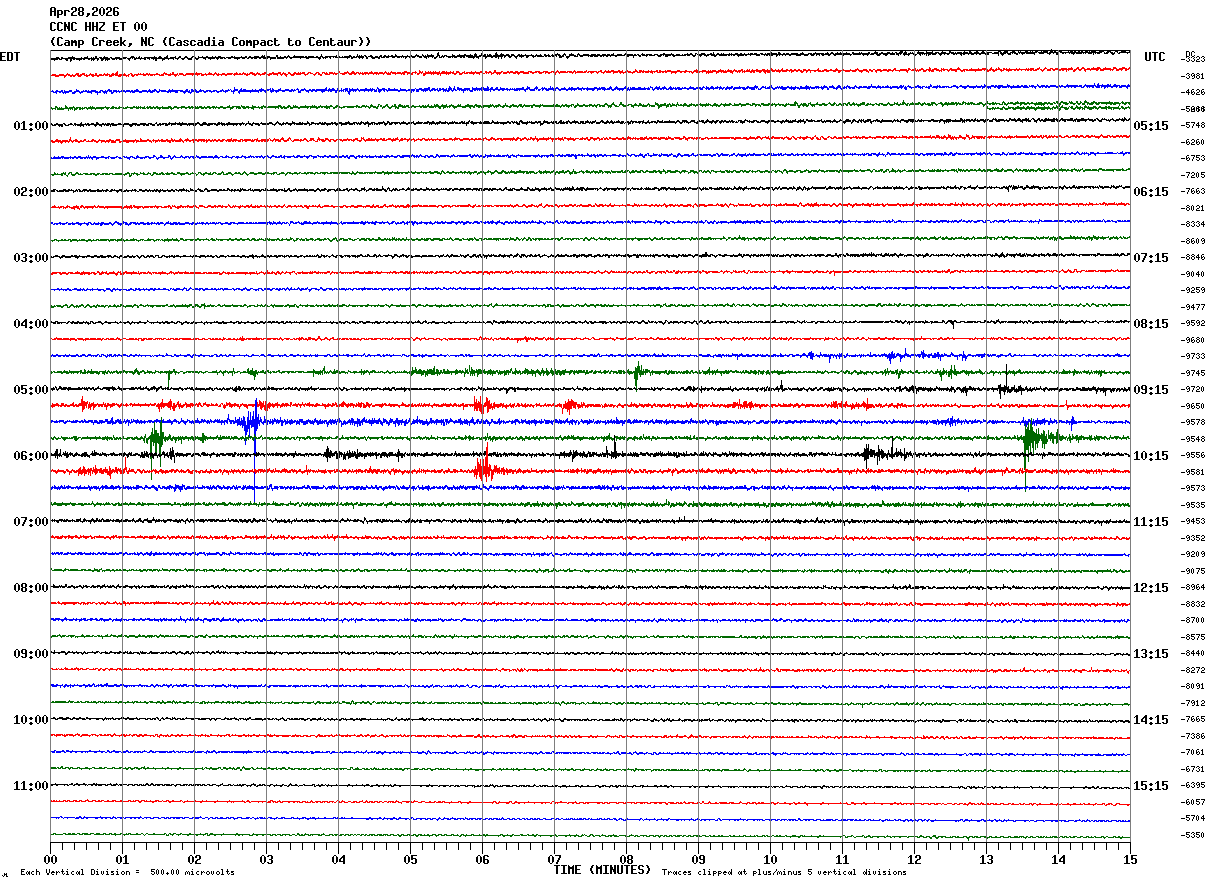The height and width of the screenshot is (886, 1210).
Task: Click the 05:15 UTC time label
Action: pos(1151,126)
